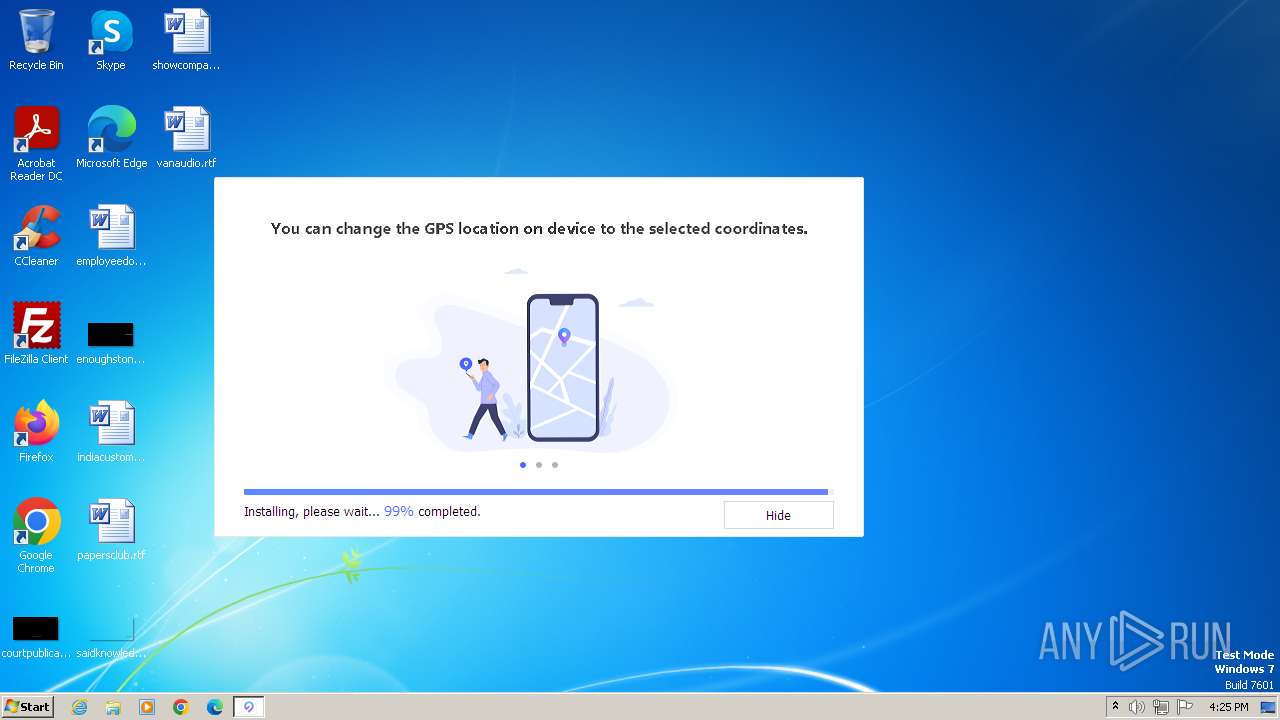
Task: Open the network tray icon
Action: click(1161, 707)
